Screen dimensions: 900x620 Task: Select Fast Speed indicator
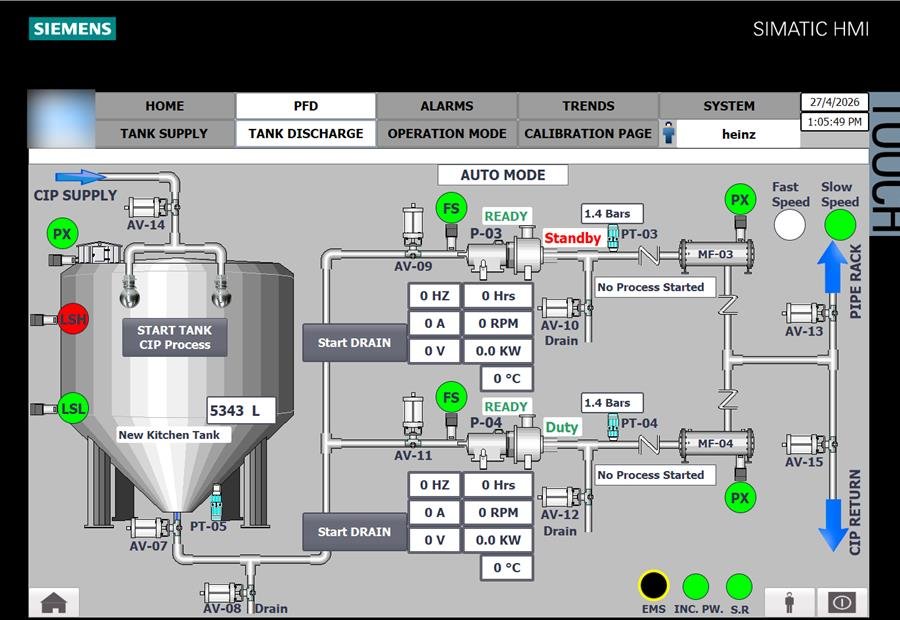tap(790, 224)
